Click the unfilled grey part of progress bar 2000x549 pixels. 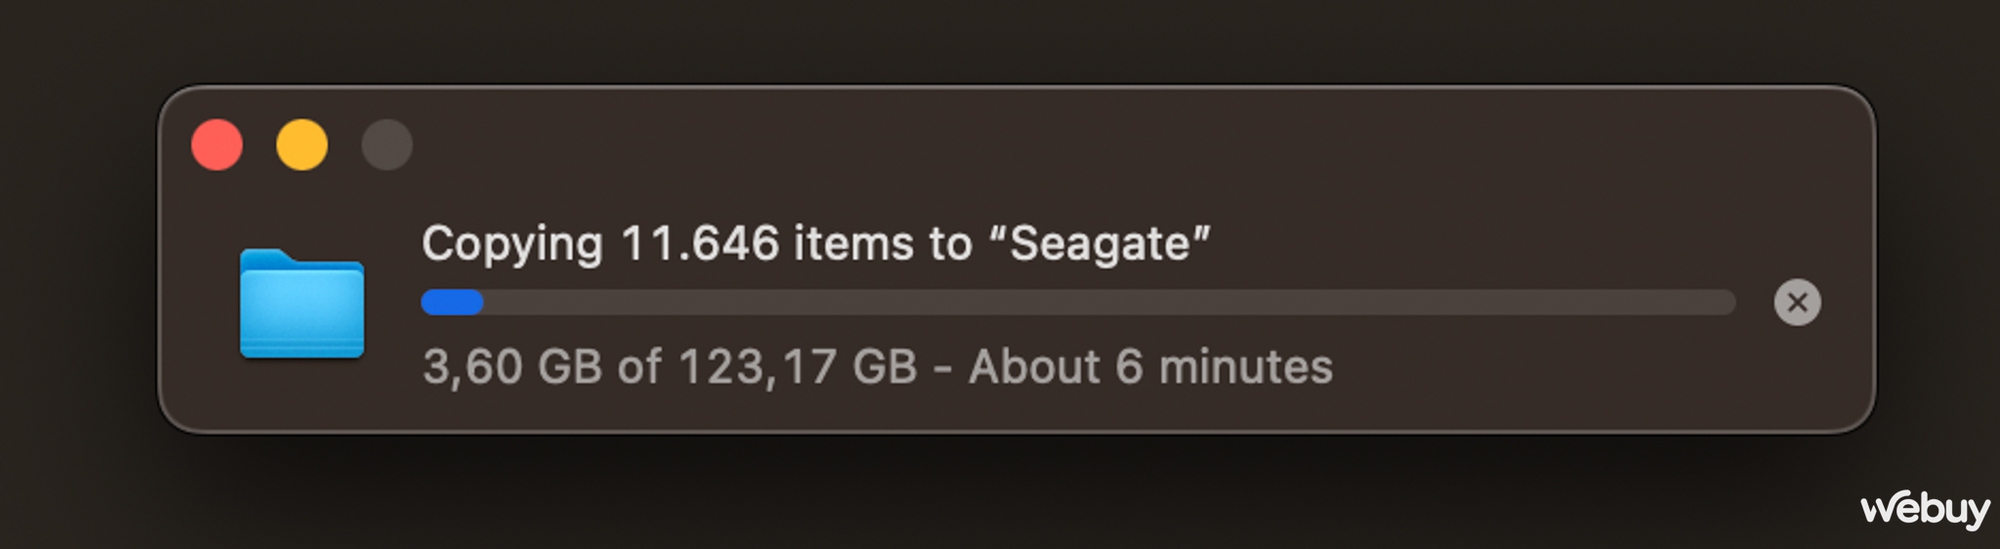coord(1110,302)
